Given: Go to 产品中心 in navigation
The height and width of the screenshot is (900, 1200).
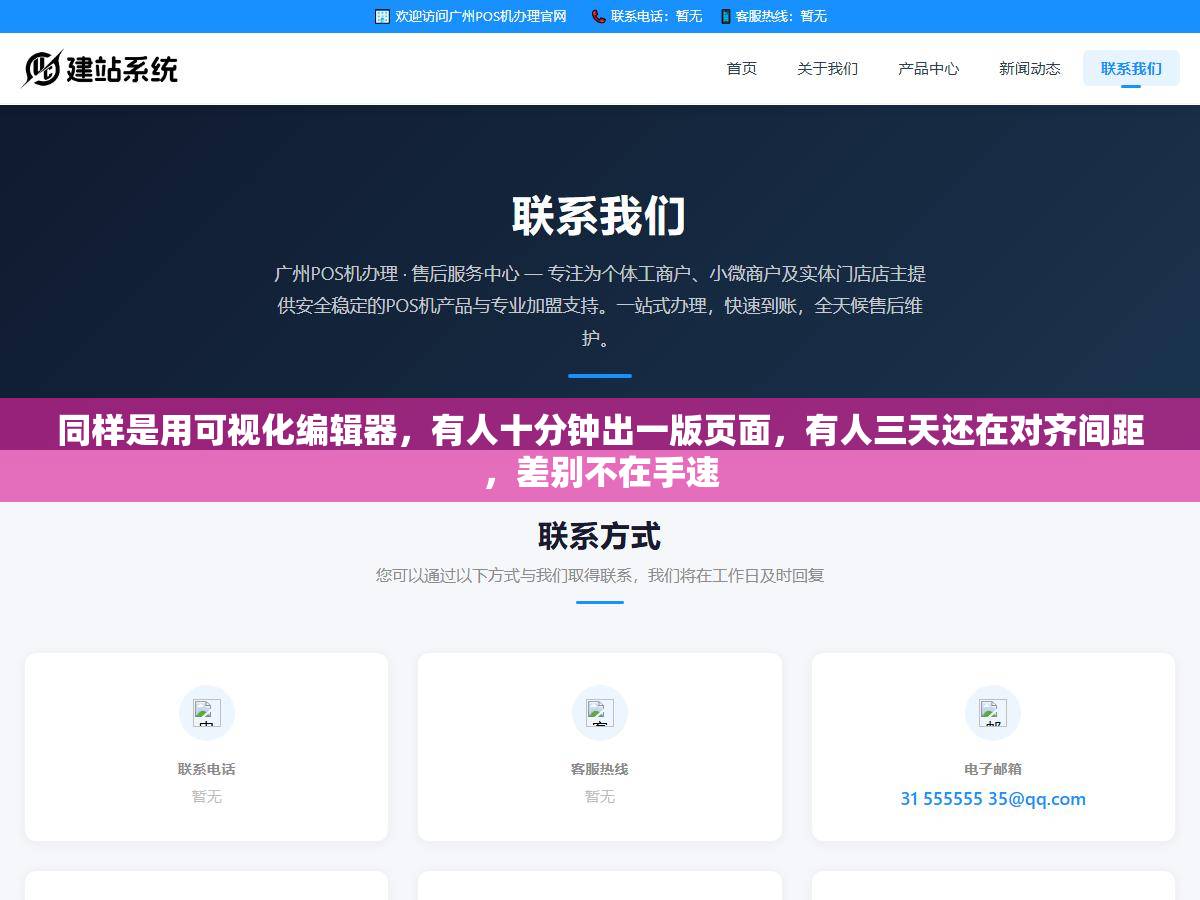Looking at the screenshot, I should [x=928, y=69].
